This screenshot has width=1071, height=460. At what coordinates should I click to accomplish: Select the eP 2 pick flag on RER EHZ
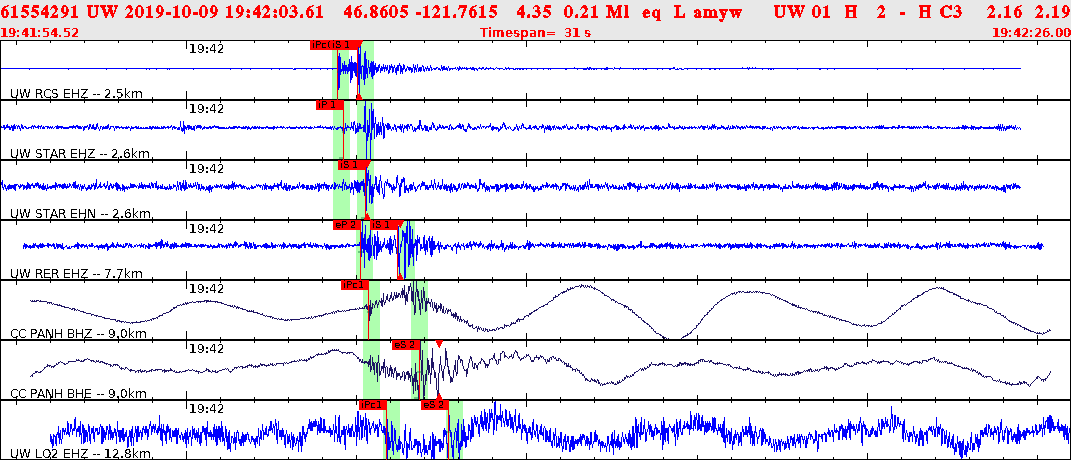coord(345,225)
